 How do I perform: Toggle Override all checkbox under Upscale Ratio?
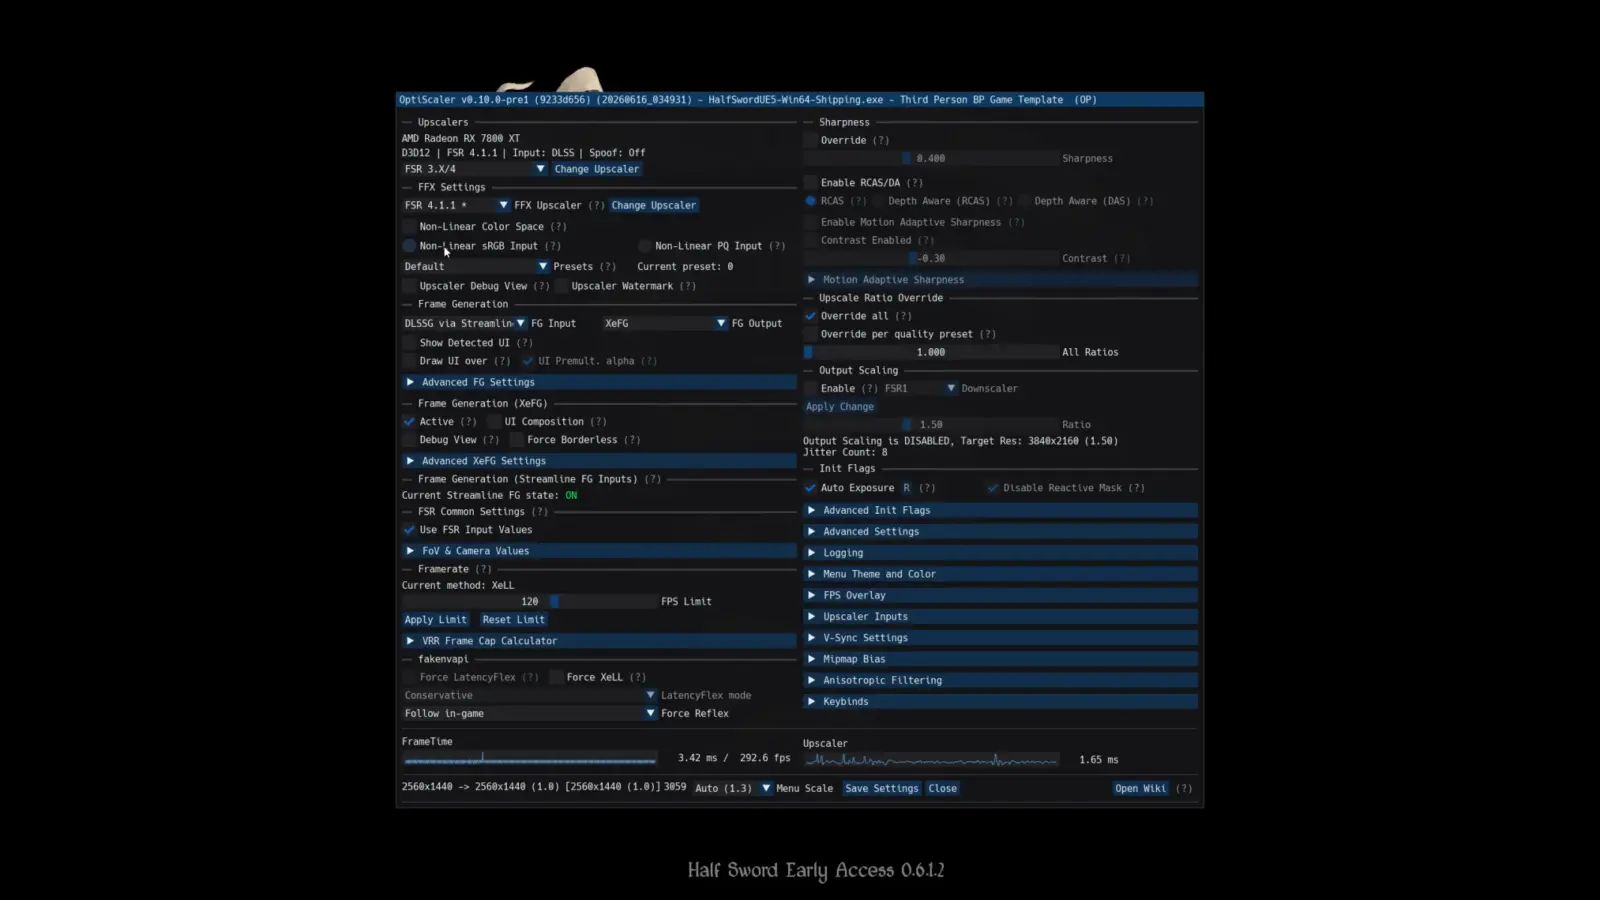tap(810, 316)
